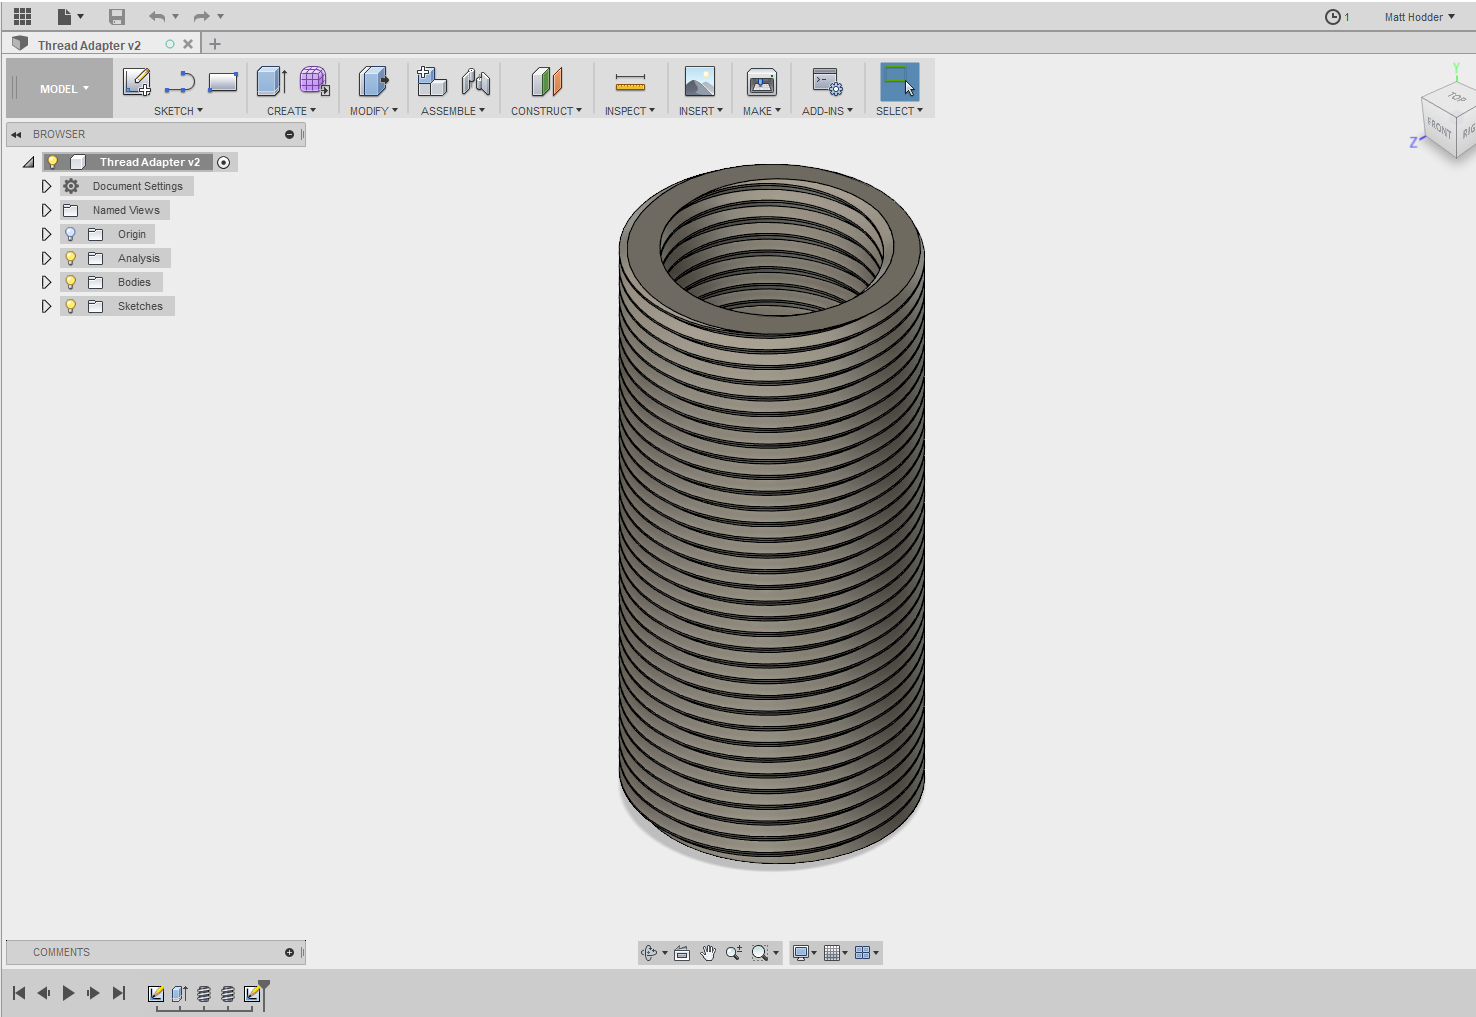Viewport: 1476px width, 1017px height.
Task: Open the job status clock icon
Action: point(1332,17)
